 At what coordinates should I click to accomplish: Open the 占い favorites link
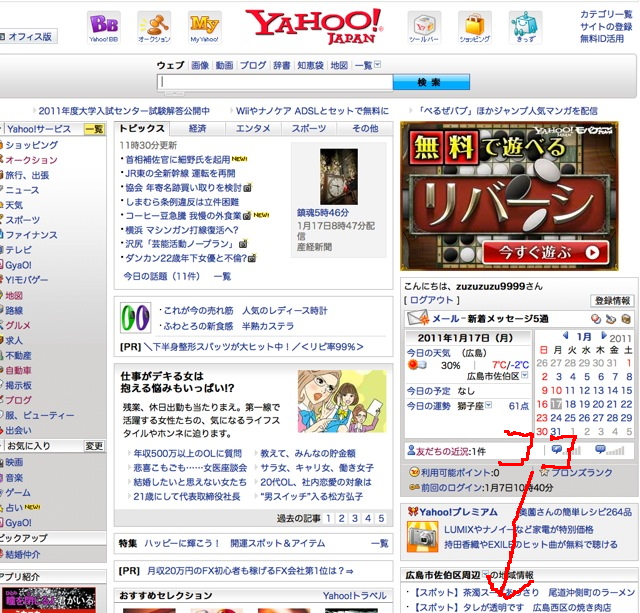pos(14,507)
